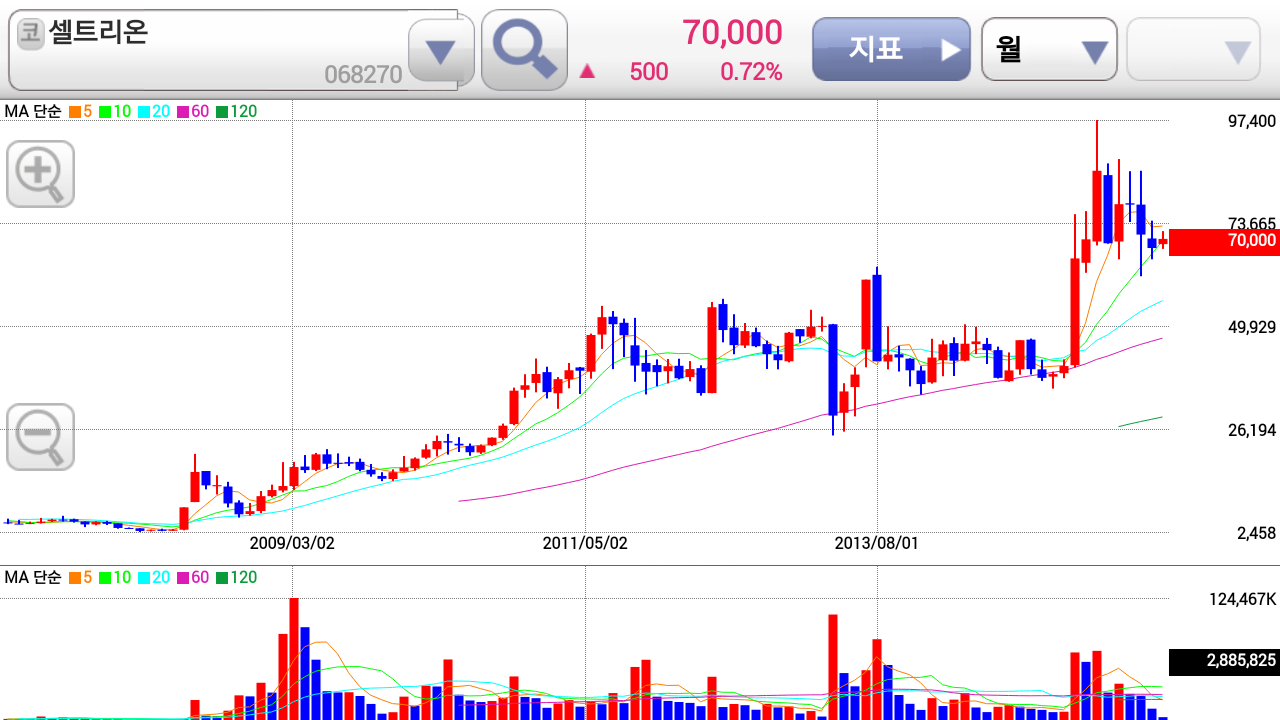
Task: Click the 0.72% change percentage
Action: point(751,72)
